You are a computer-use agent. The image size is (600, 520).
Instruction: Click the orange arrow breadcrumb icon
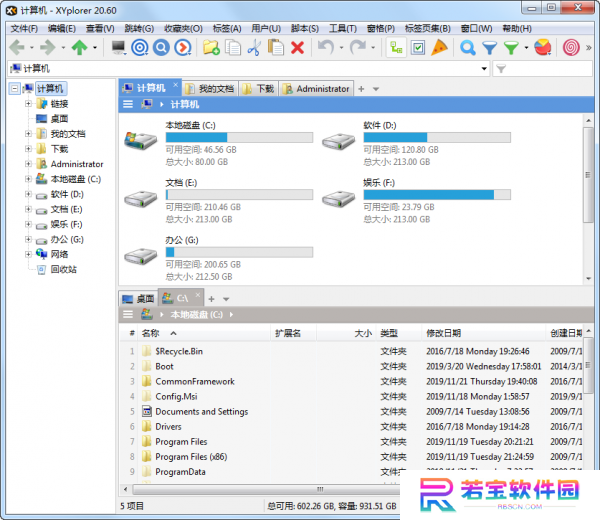[x=183, y=47]
